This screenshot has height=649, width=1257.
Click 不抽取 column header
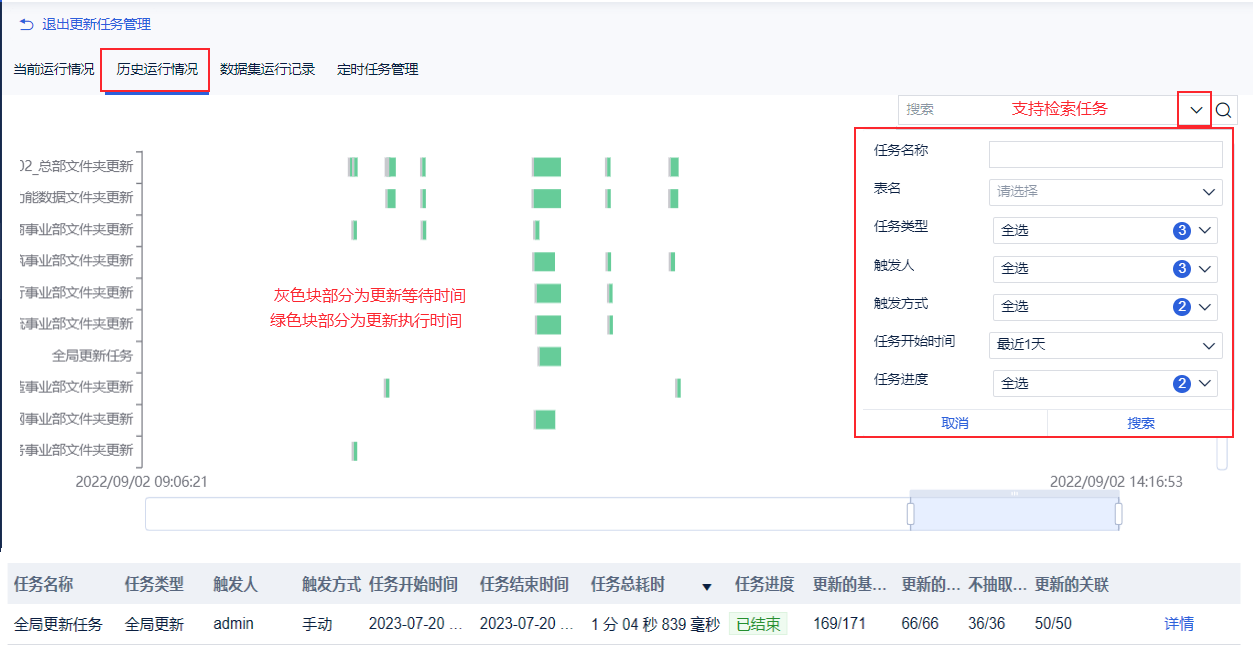coord(997,585)
